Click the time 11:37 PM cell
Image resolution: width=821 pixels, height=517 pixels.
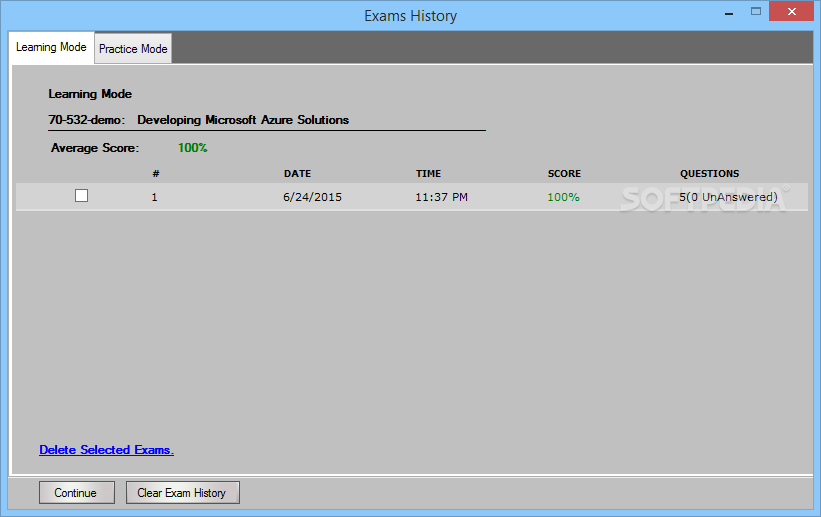pyautogui.click(x=441, y=197)
